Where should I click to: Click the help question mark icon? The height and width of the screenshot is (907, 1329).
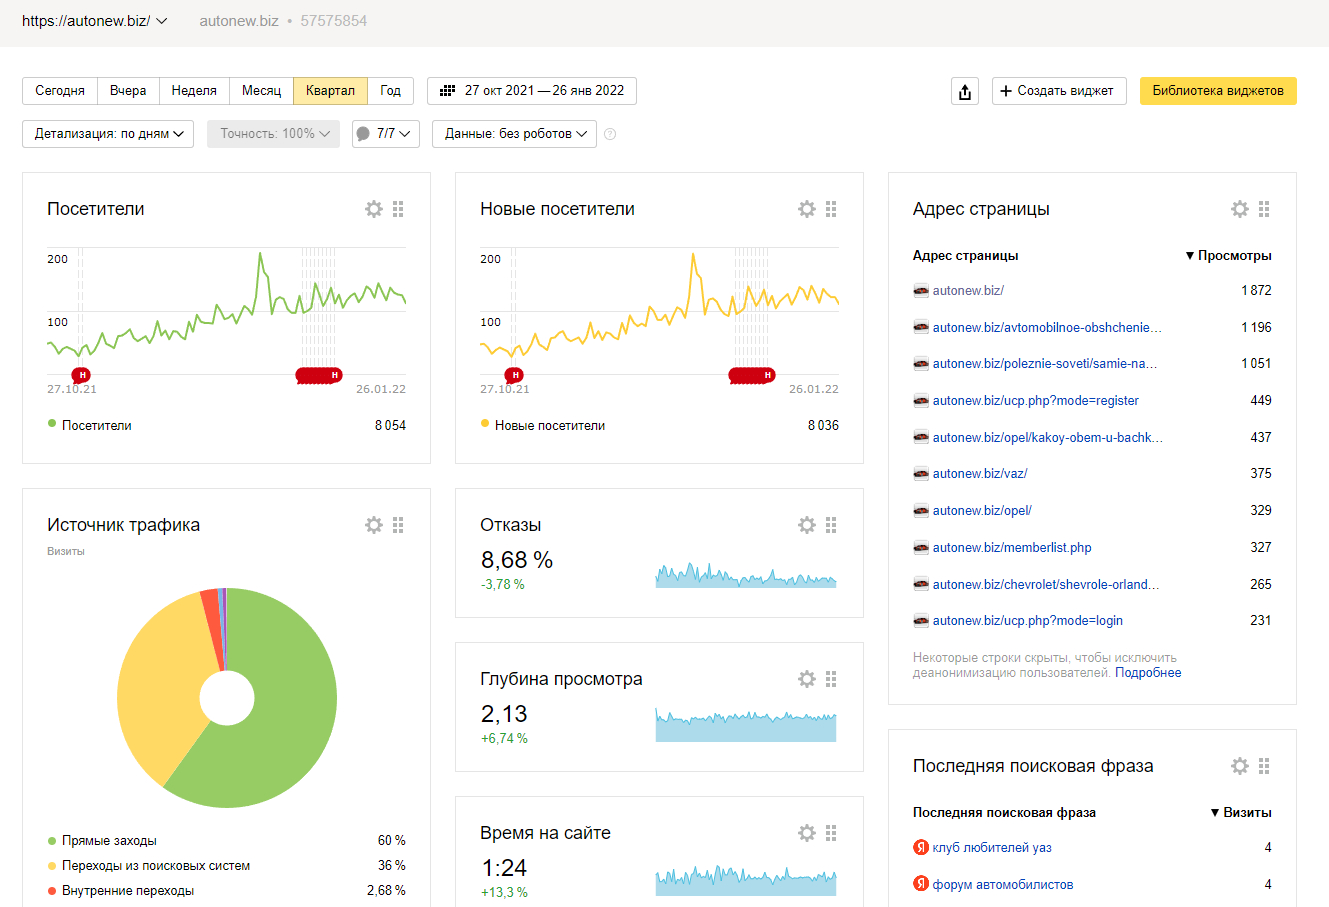click(610, 134)
